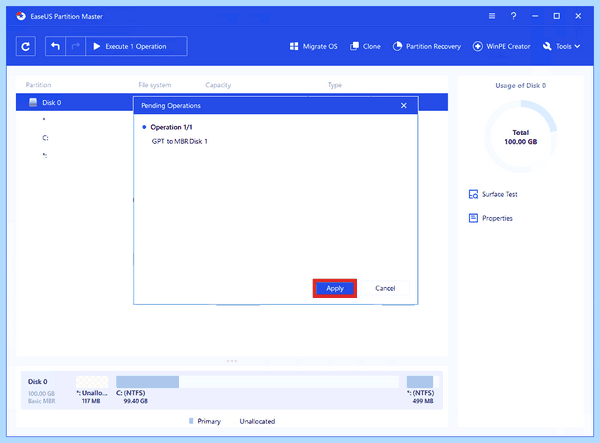Click the Disk 0 label in disk map
The width and height of the screenshot is (600, 443).
tap(38, 381)
